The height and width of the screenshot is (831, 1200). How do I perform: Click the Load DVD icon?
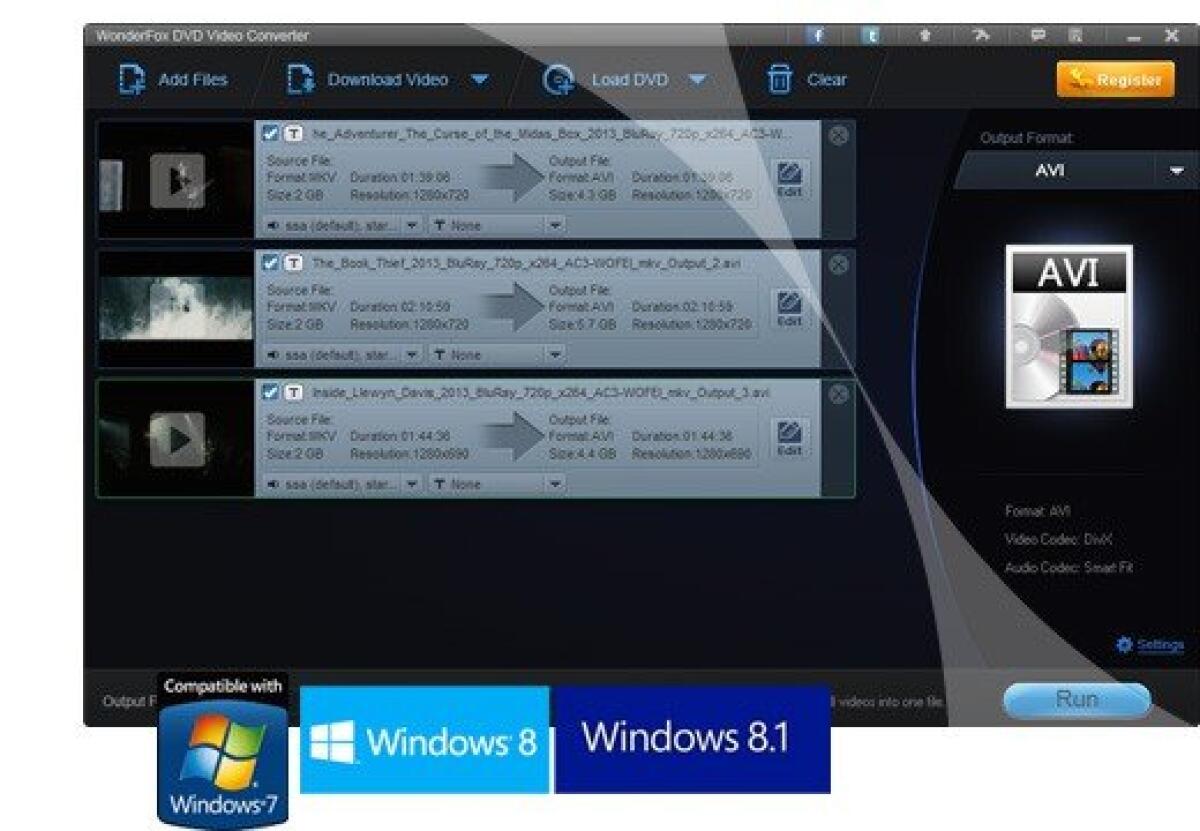557,80
